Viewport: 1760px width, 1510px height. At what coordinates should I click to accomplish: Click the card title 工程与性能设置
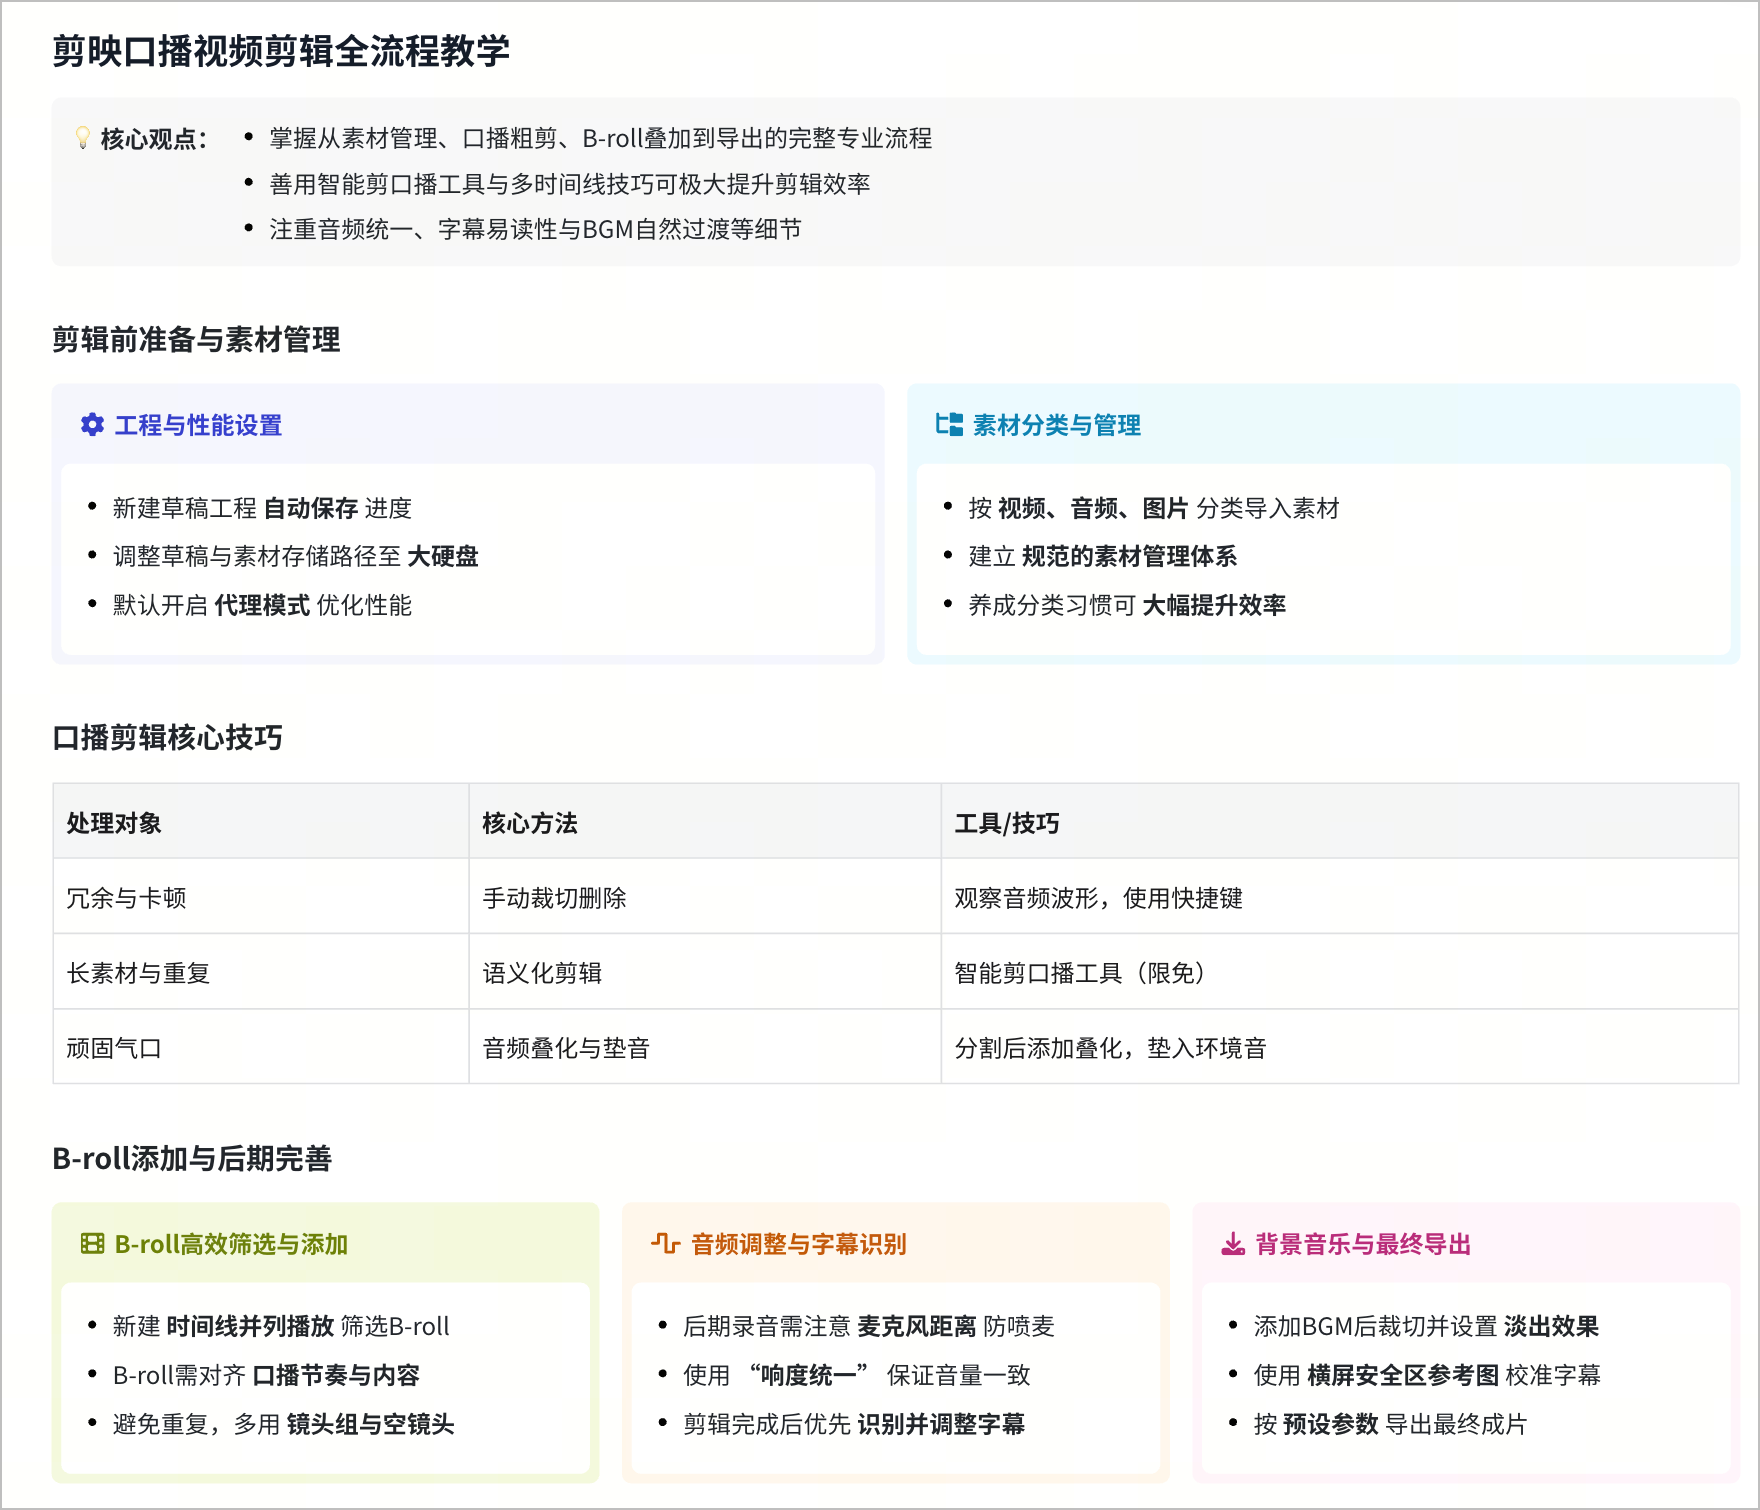pyautogui.click(x=198, y=425)
